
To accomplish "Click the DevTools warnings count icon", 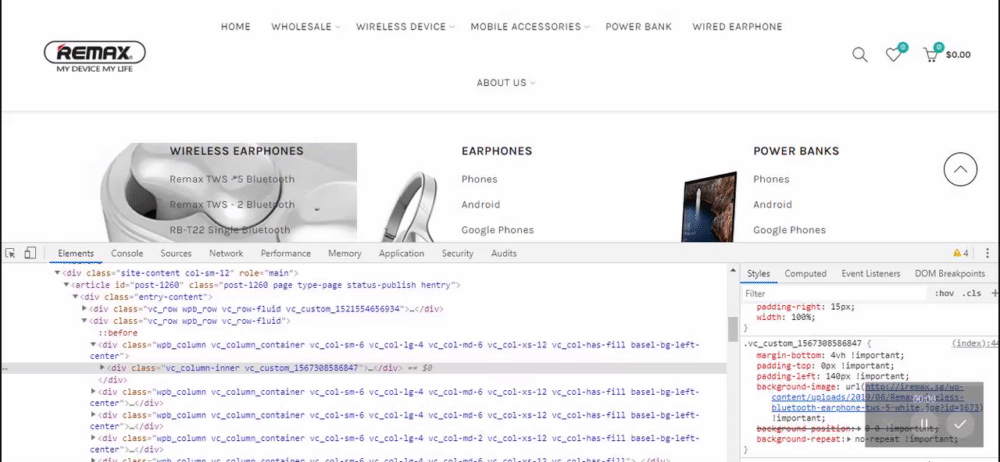I will pyautogui.click(x=960, y=253).
